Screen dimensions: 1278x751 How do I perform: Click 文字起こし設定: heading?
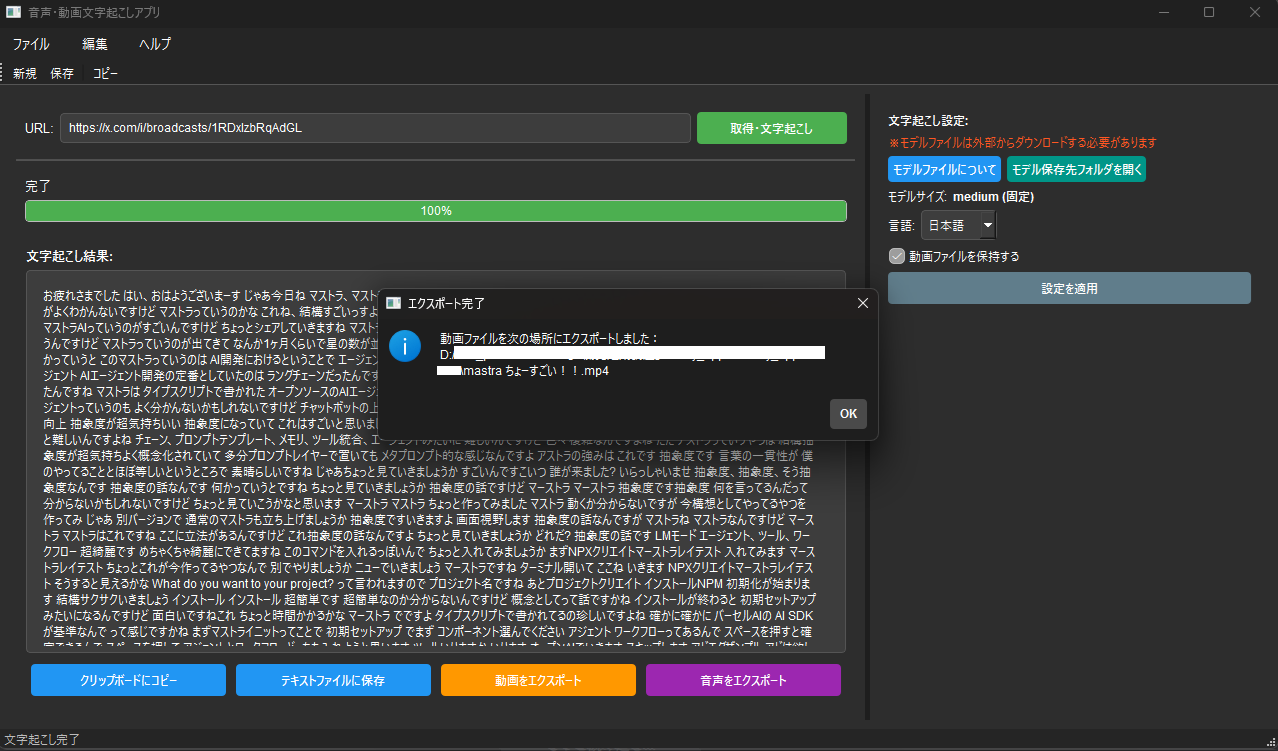(x=928, y=121)
